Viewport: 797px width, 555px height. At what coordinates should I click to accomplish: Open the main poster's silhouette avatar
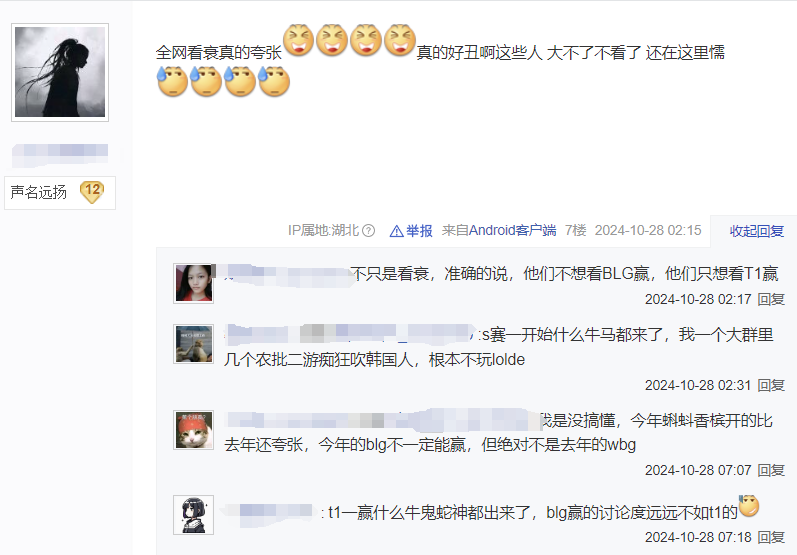pos(60,72)
